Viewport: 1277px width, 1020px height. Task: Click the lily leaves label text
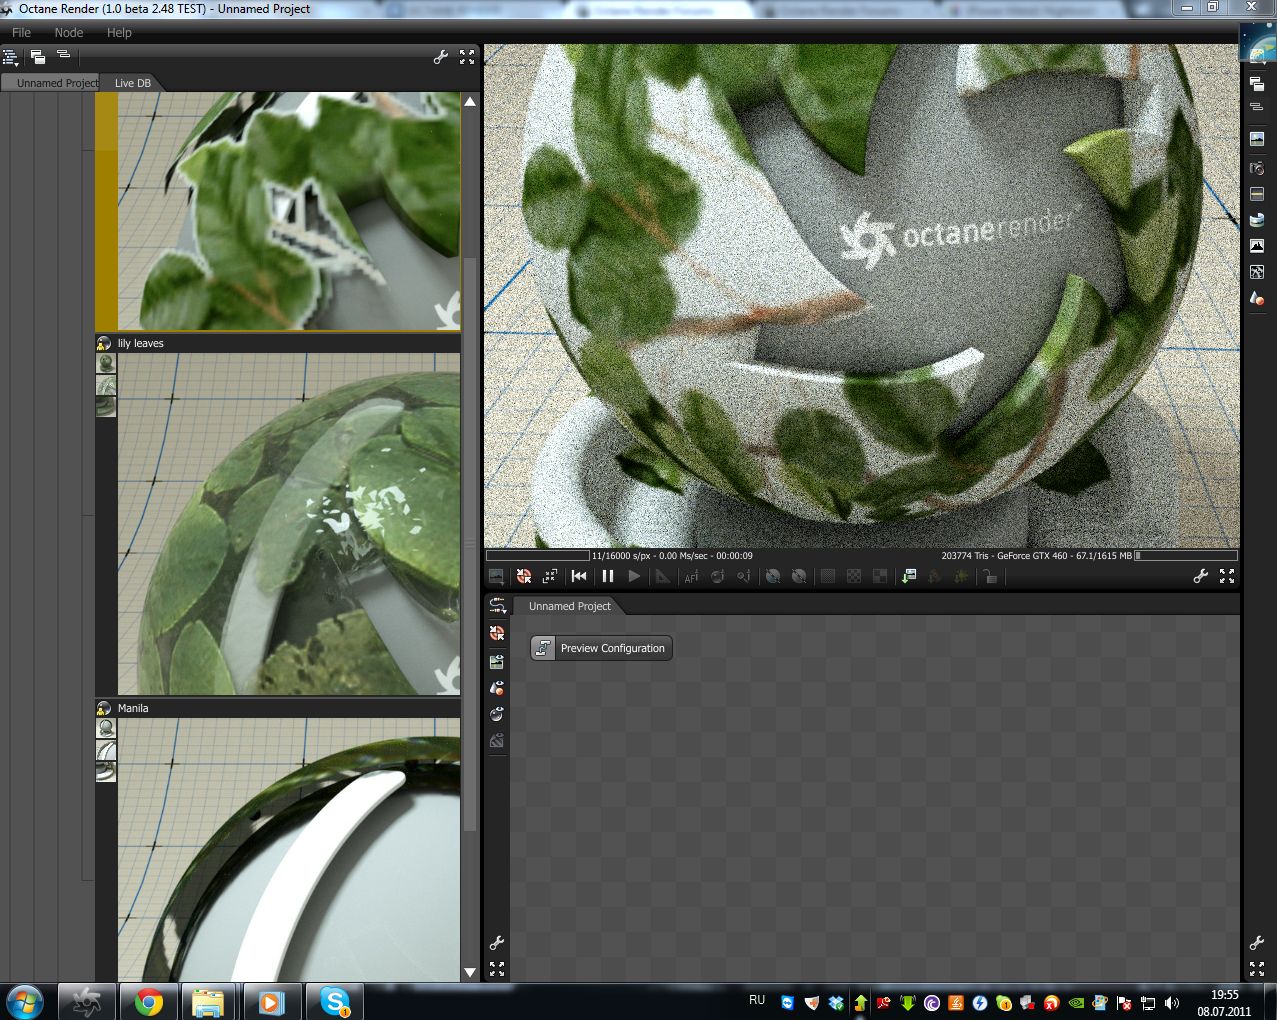coord(140,343)
